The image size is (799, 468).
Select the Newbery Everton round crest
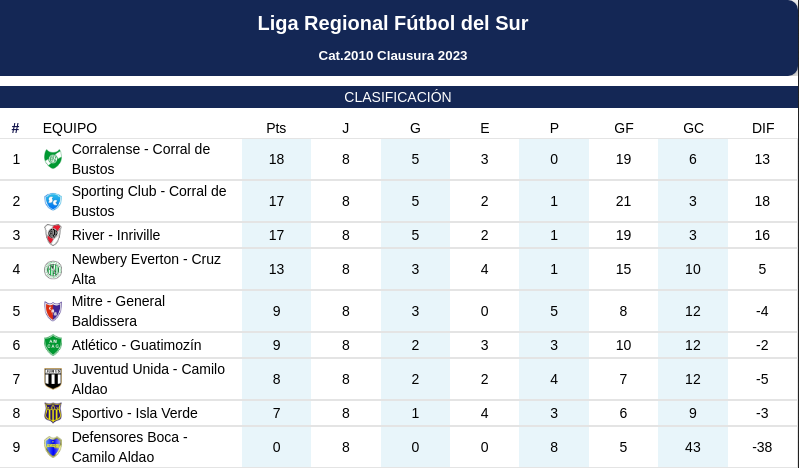(53, 269)
